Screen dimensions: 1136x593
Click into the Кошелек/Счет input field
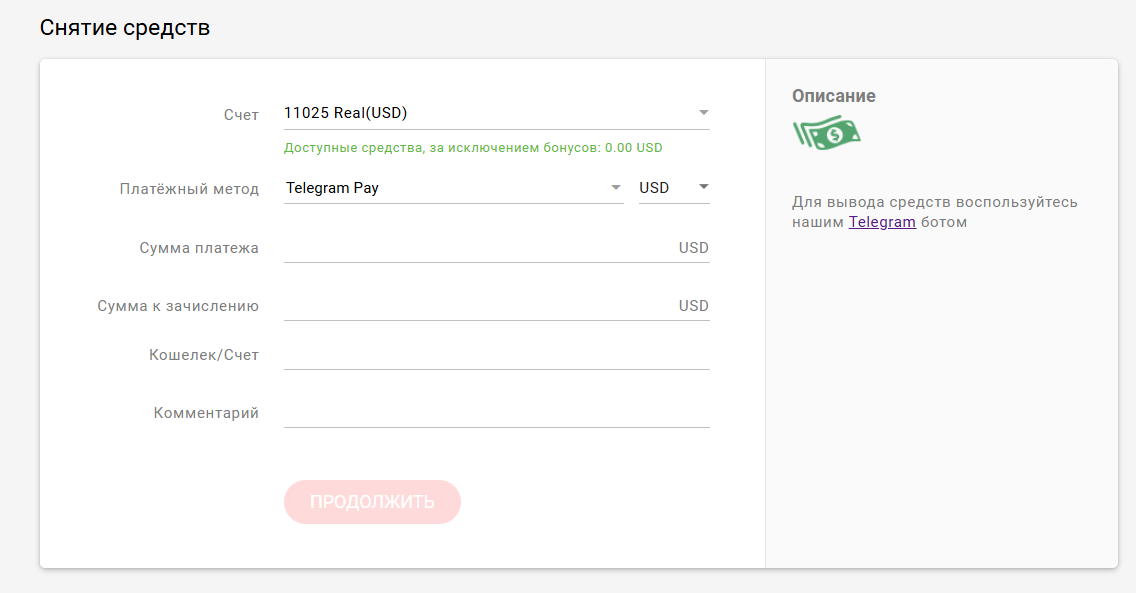496,355
